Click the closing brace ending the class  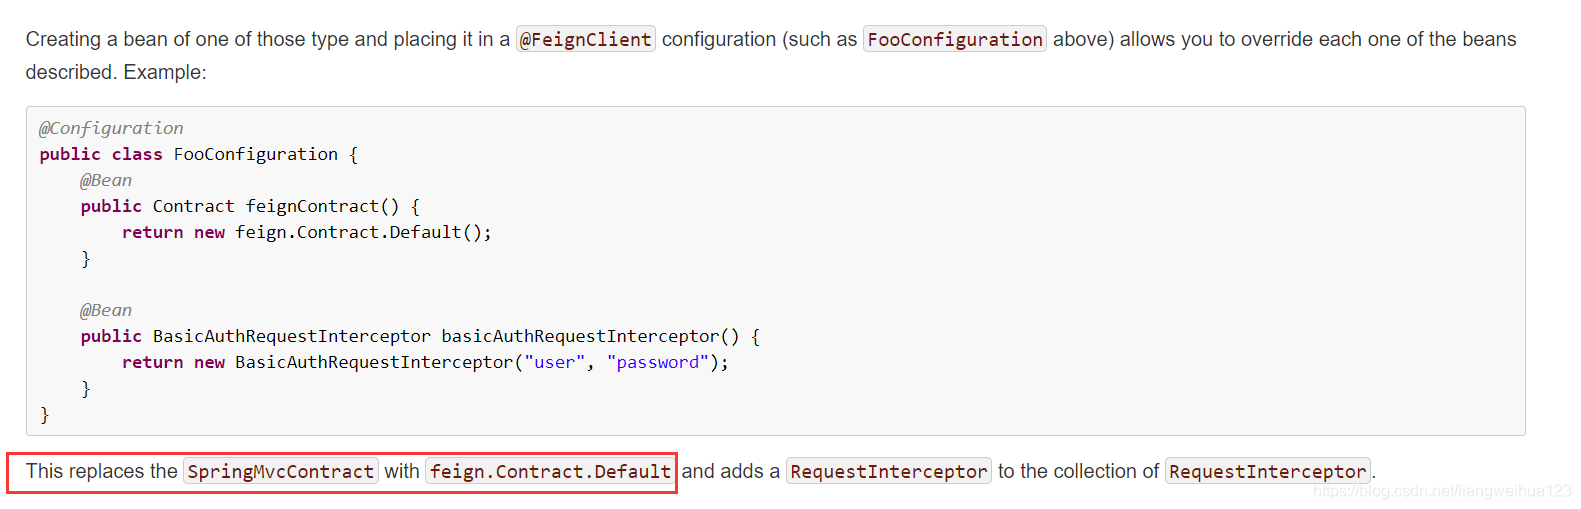point(44,414)
